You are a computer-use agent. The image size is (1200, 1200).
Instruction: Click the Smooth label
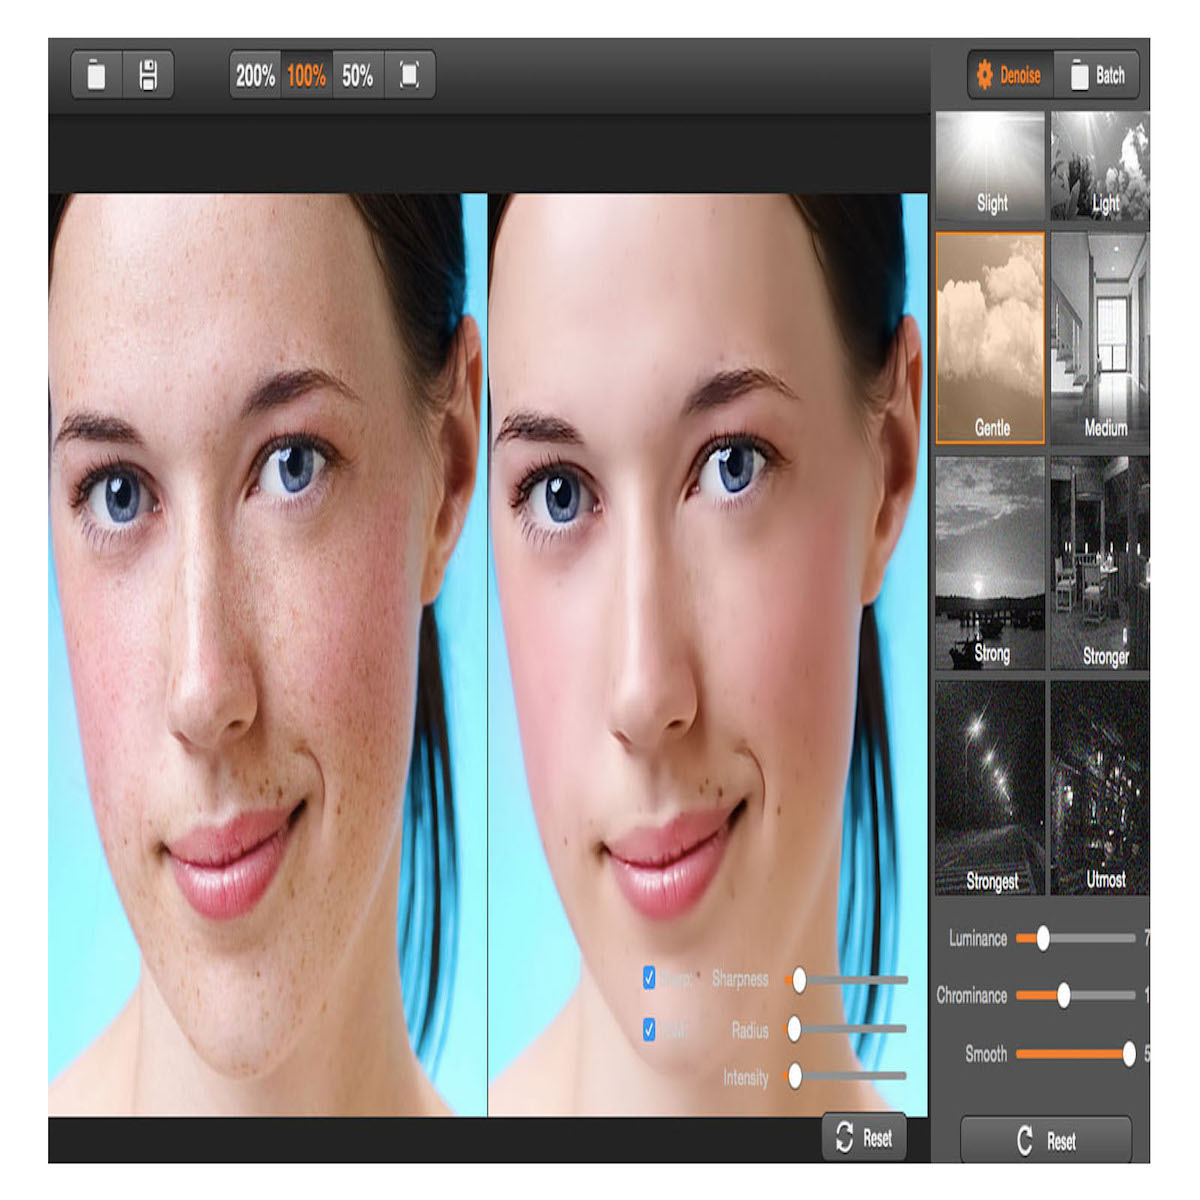tap(986, 1053)
